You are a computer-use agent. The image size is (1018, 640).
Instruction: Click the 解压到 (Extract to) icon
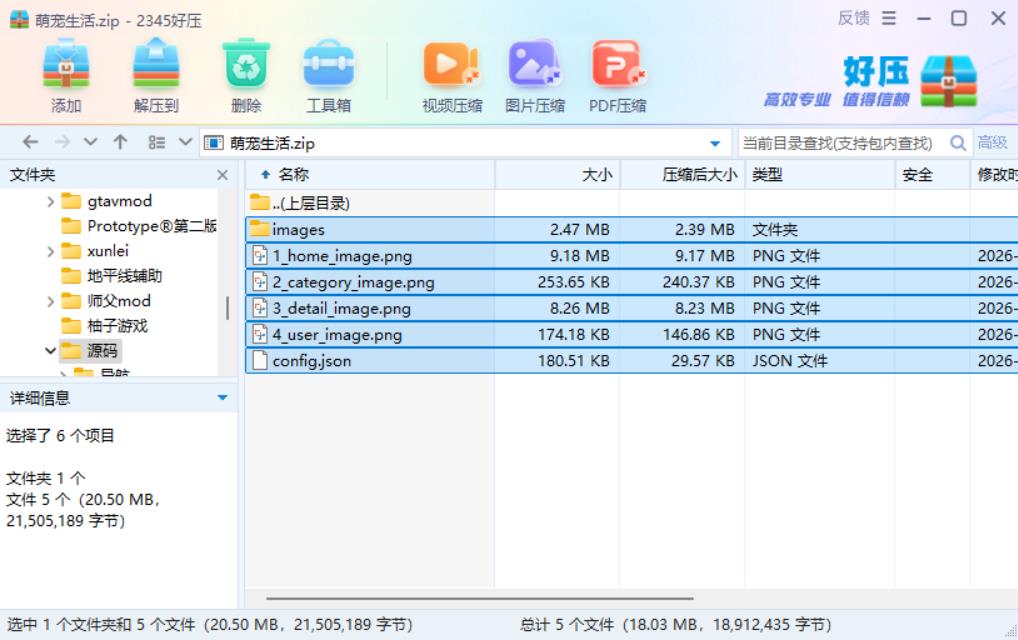pyautogui.click(x=156, y=66)
